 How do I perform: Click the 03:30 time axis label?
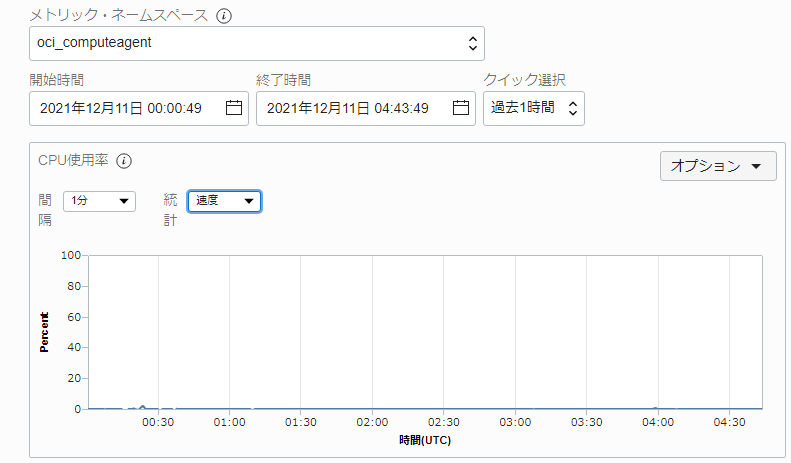coord(587,422)
